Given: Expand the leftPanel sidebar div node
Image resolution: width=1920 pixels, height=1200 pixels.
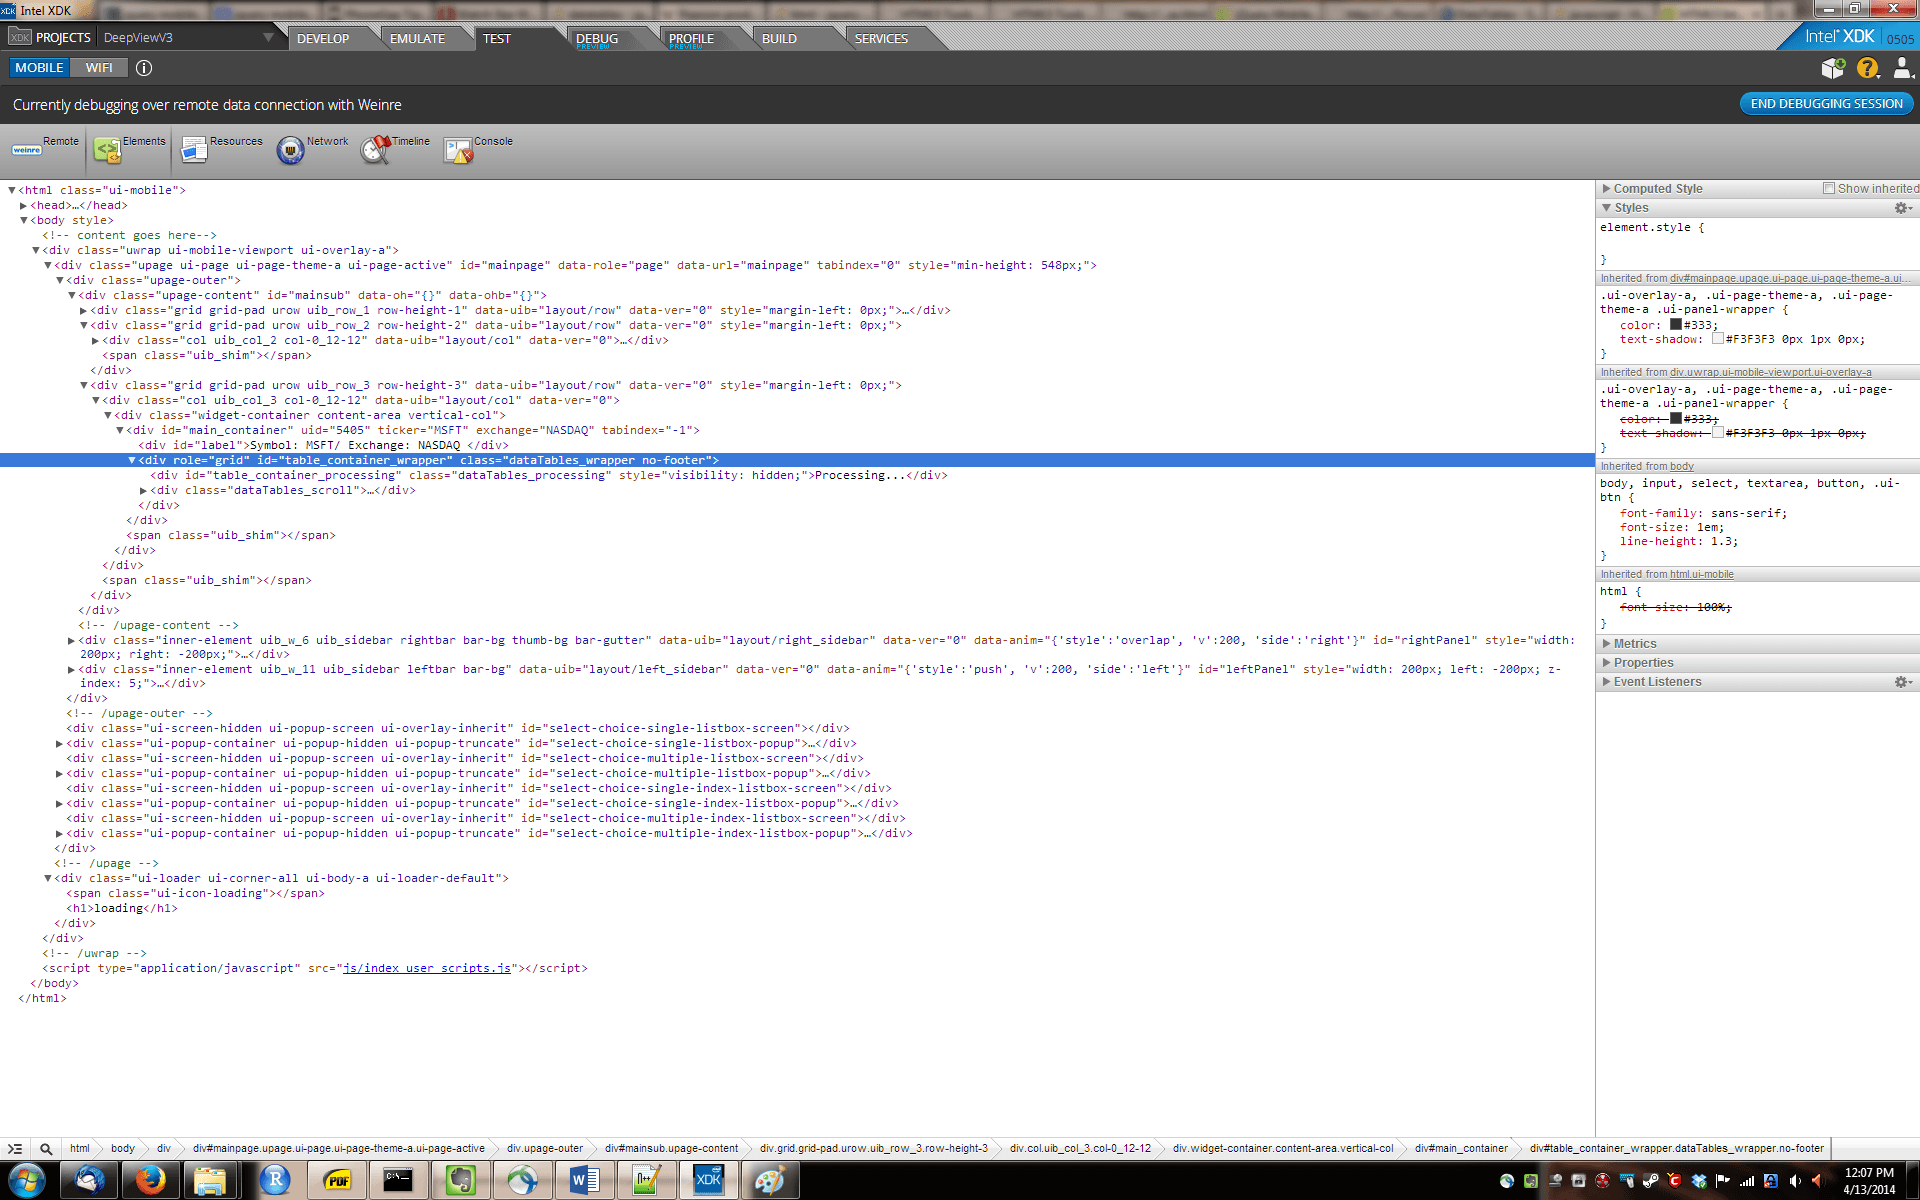Looking at the screenshot, I should pyautogui.click(x=72, y=670).
